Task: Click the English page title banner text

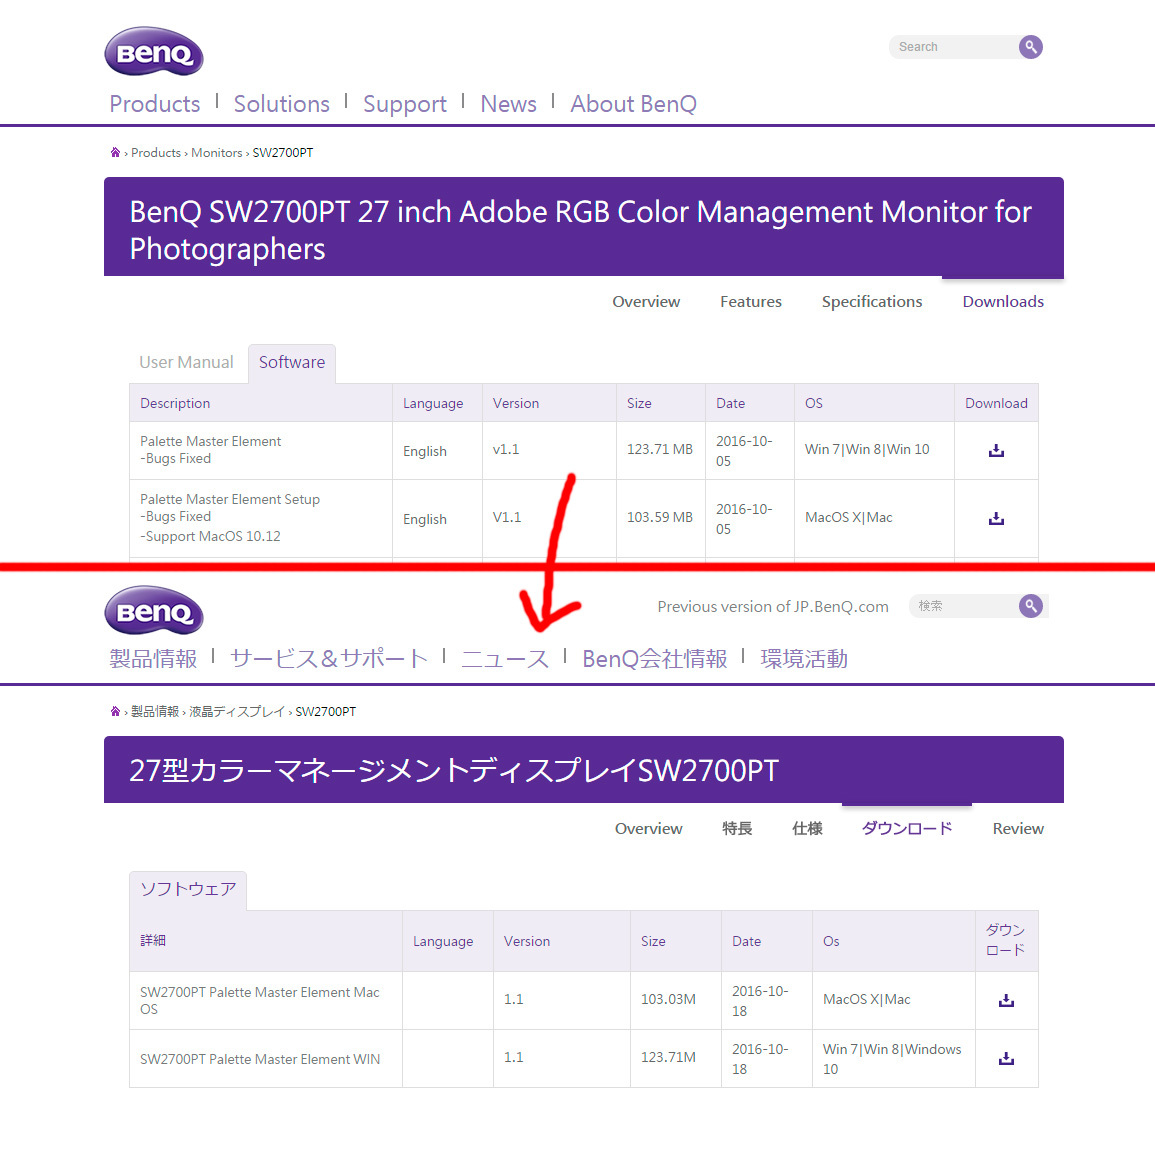Action: coord(580,230)
